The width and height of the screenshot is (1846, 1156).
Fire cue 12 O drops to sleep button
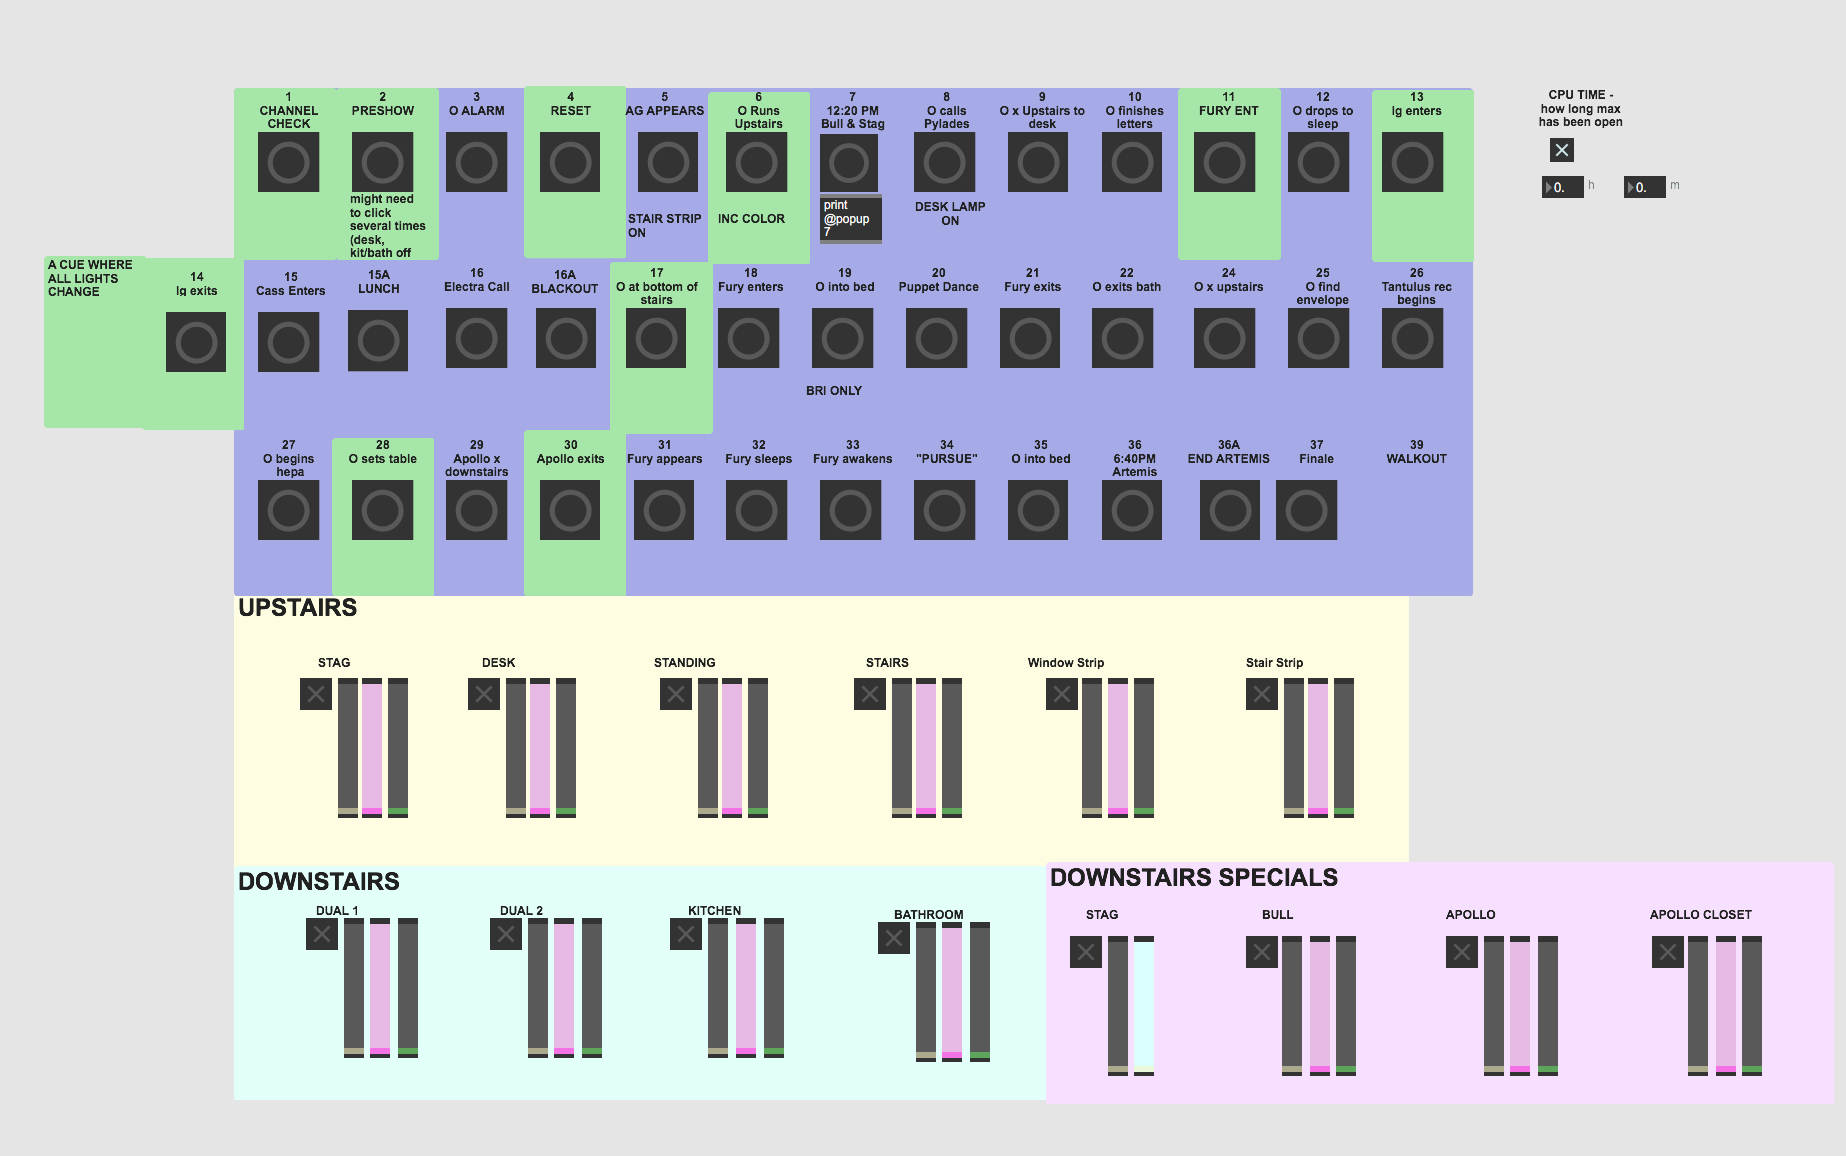tap(1318, 162)
